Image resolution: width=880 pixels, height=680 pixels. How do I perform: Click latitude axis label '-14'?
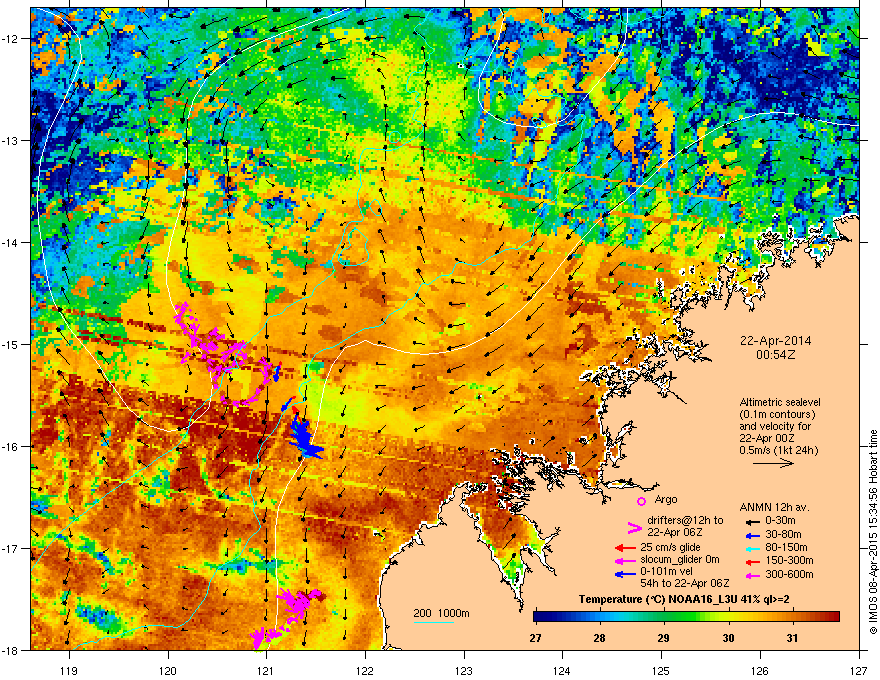(11, 242)
